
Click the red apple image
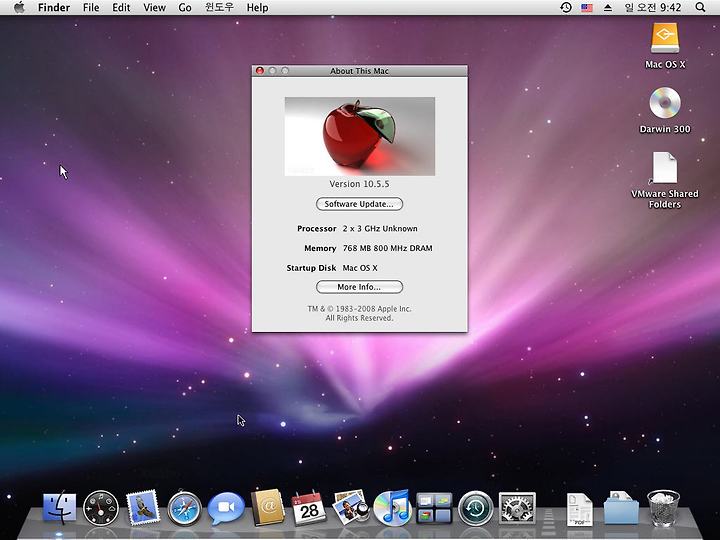360,136
